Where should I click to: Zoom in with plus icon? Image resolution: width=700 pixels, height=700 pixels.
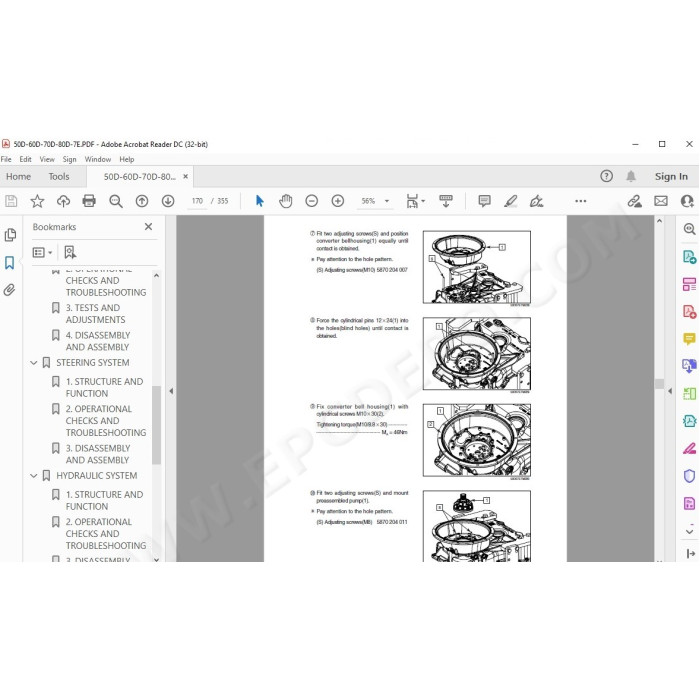click(x=338, y=201)
